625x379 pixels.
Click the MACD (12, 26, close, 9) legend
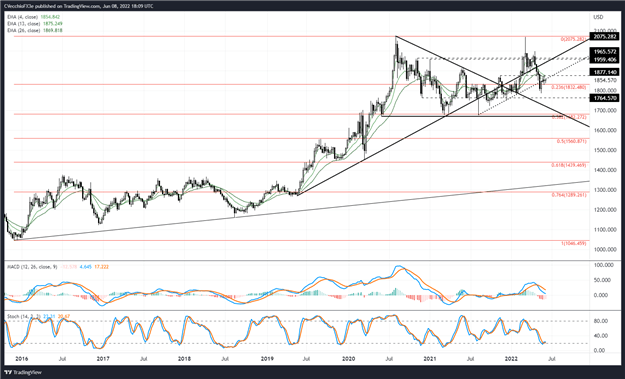click(33, 266)
